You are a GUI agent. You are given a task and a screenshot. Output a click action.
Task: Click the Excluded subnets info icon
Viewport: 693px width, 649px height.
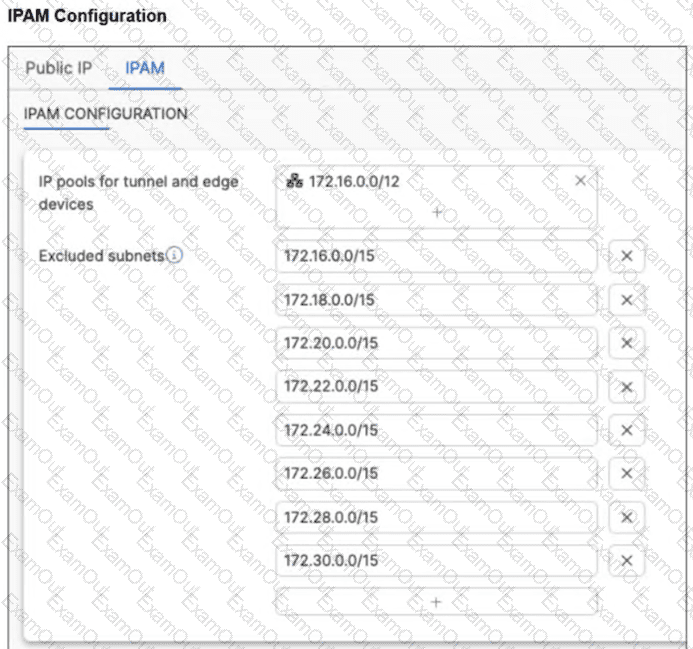(175, 255)
